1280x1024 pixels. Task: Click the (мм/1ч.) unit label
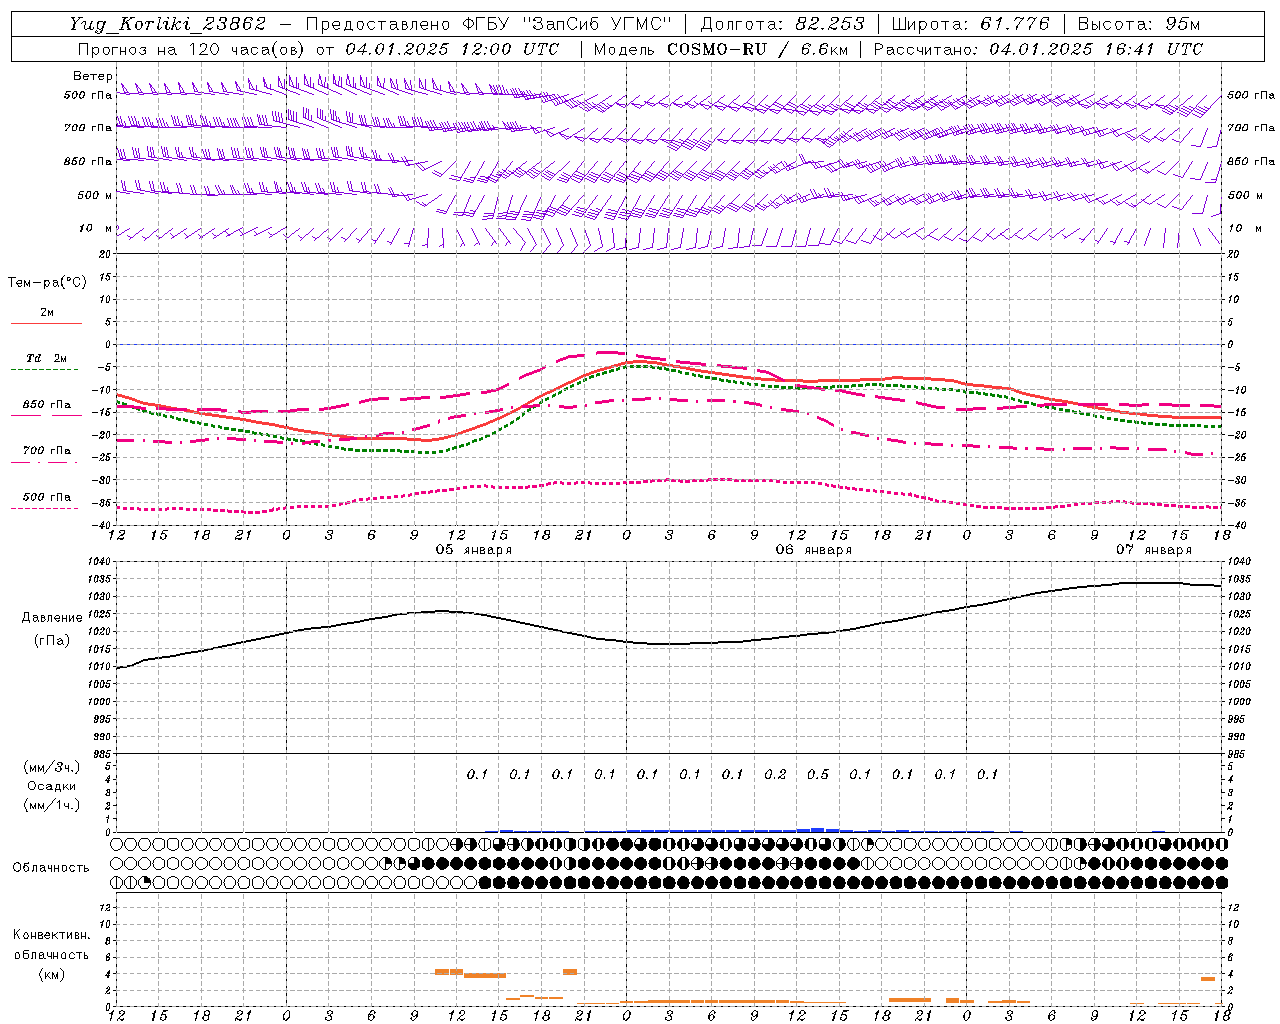pyautogui.click(x=52, y=805)
